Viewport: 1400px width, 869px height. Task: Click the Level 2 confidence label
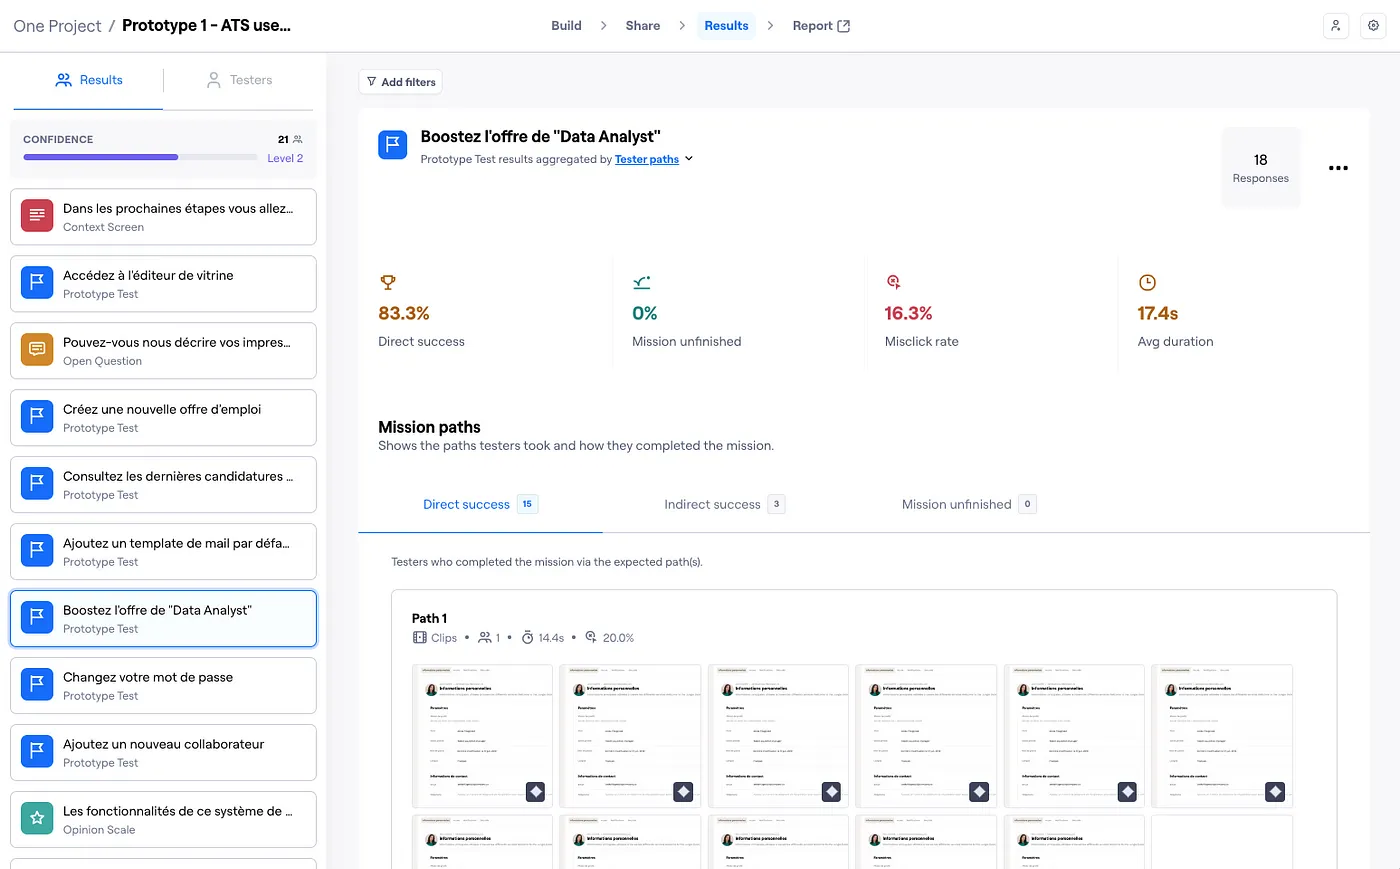tap(285, 158)
